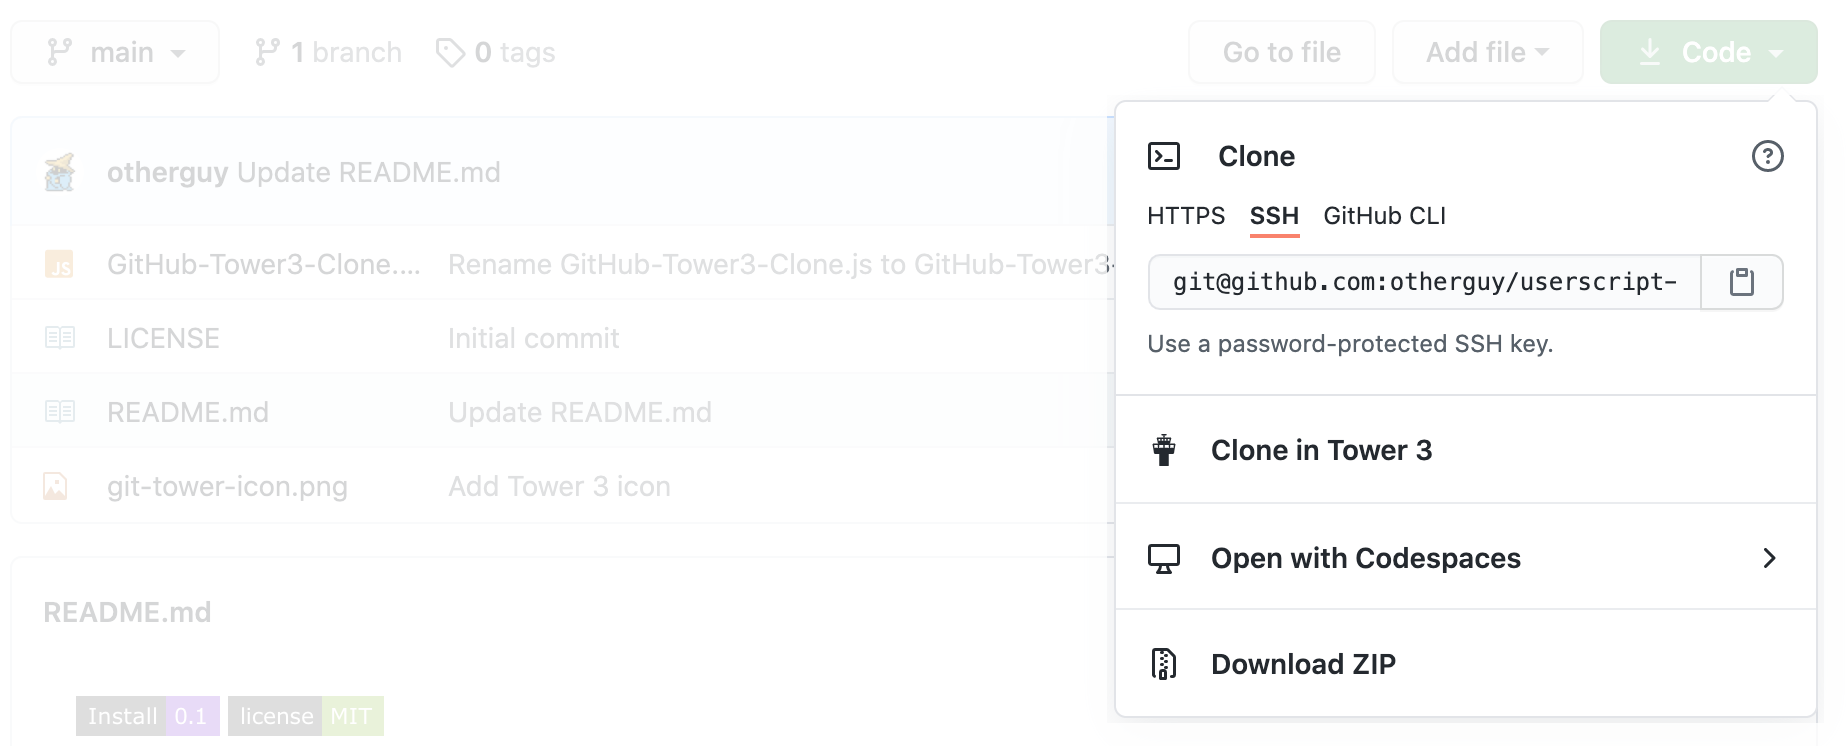The image size is (1846, 746).
Task: Choose Download ZIP
Action: [1466, 664]
